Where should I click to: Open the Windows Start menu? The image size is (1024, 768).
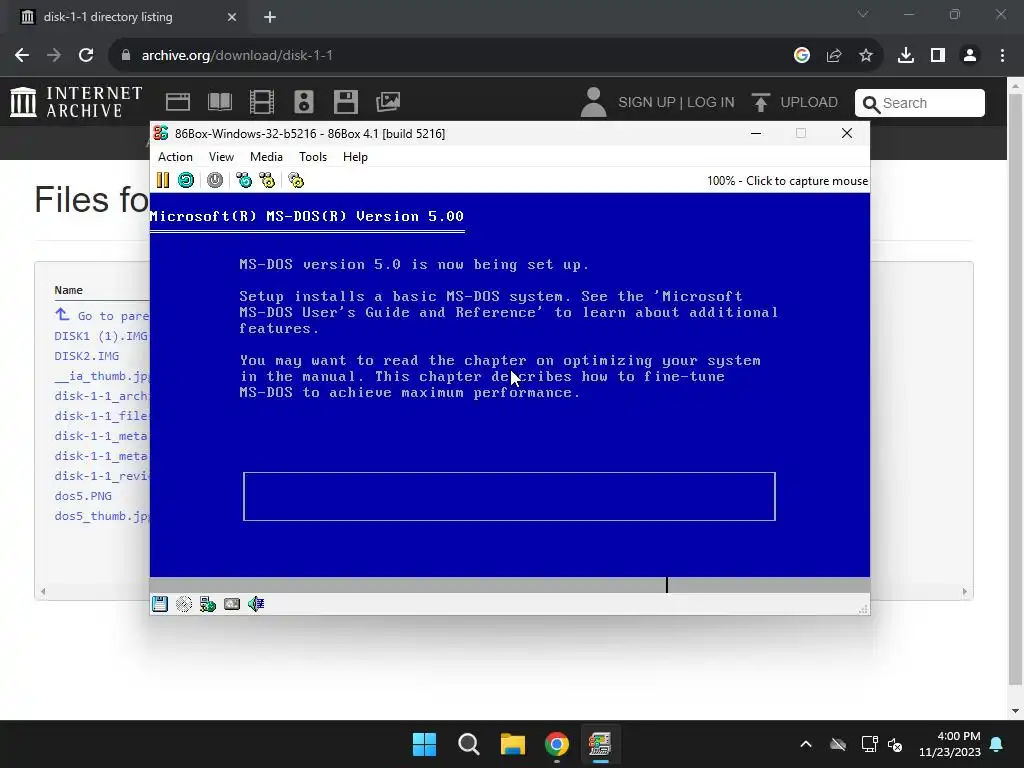click(x=424, y=744)
